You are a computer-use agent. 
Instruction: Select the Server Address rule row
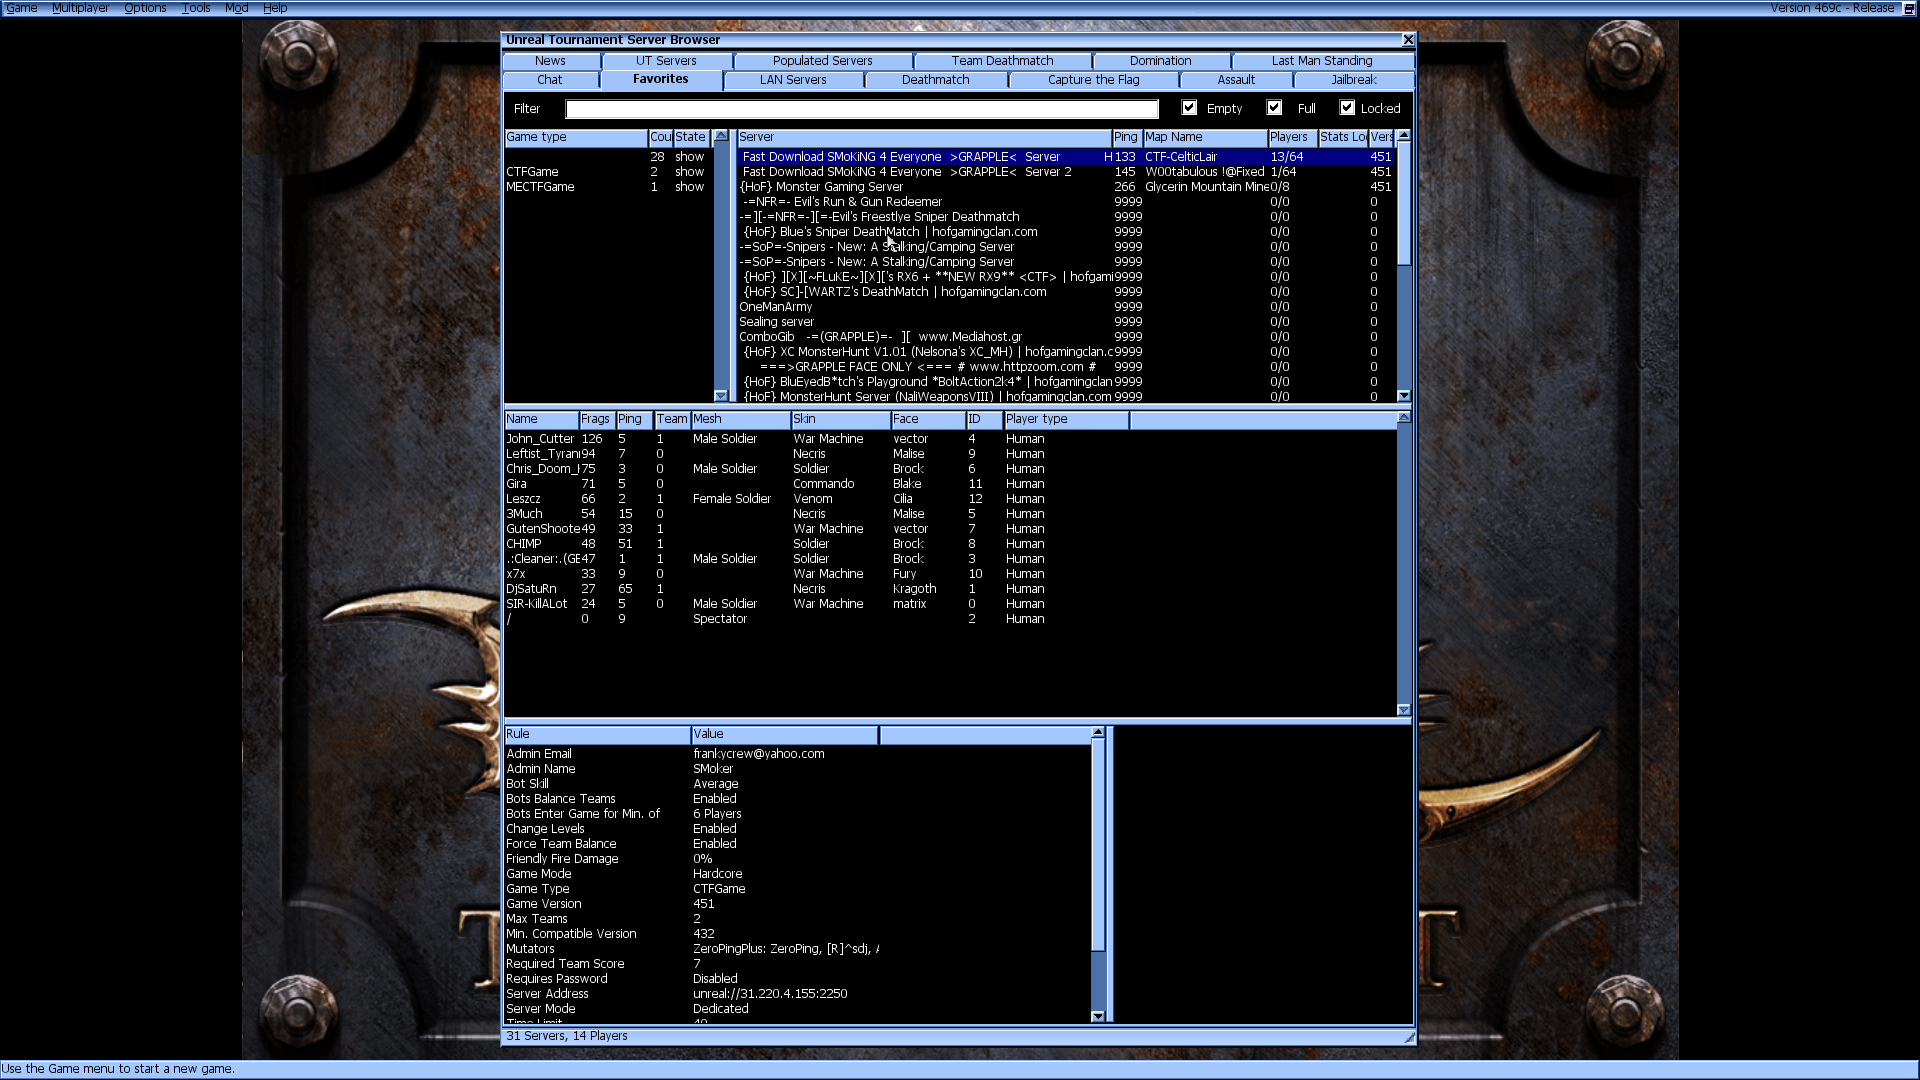point(797,994)
